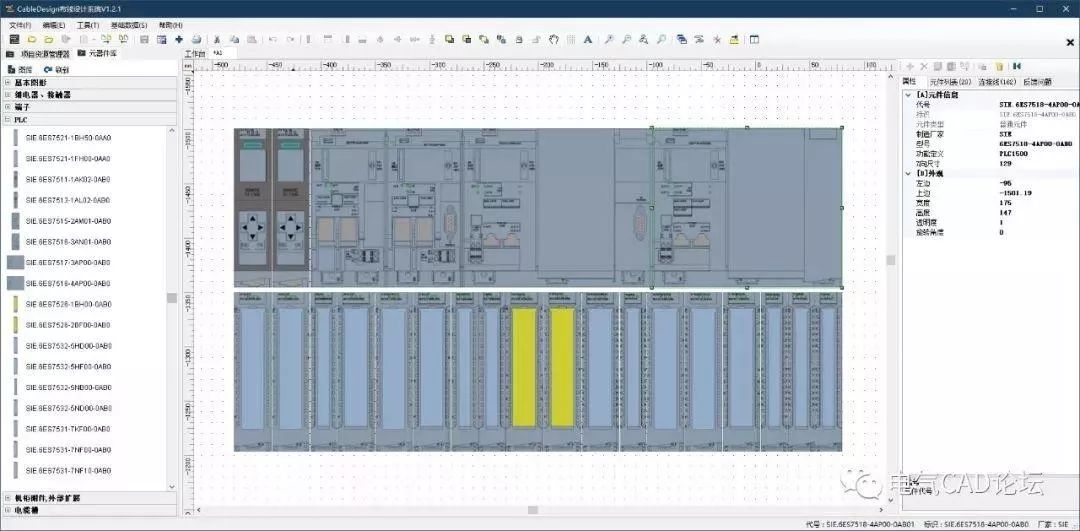This screenshot has width=1080, height=531.
Task: Click the first yellow open-folder toolbar icon
Action: tap(32, 39)
